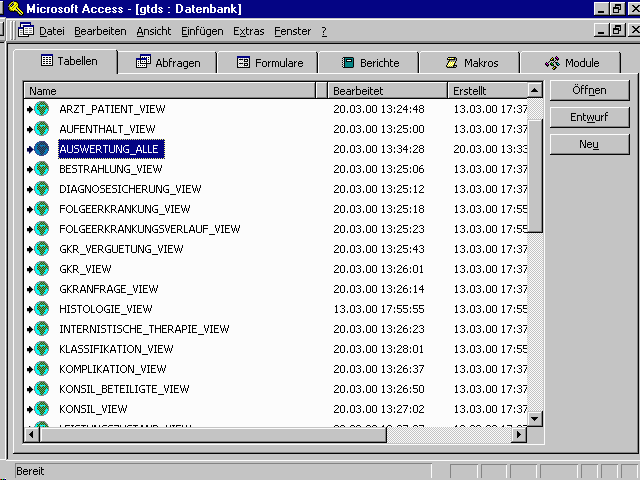Sort by the Bearbeitet column header

point(386,91)
